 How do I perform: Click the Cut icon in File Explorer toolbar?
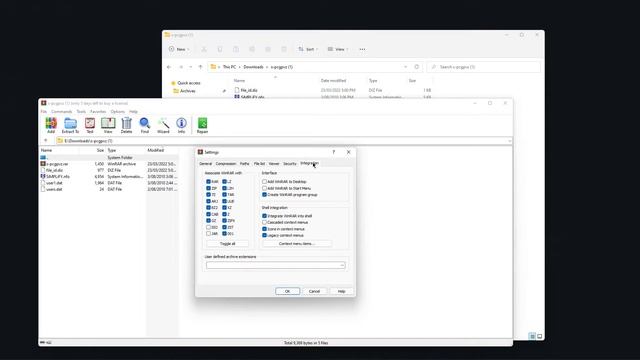[204, 49]
